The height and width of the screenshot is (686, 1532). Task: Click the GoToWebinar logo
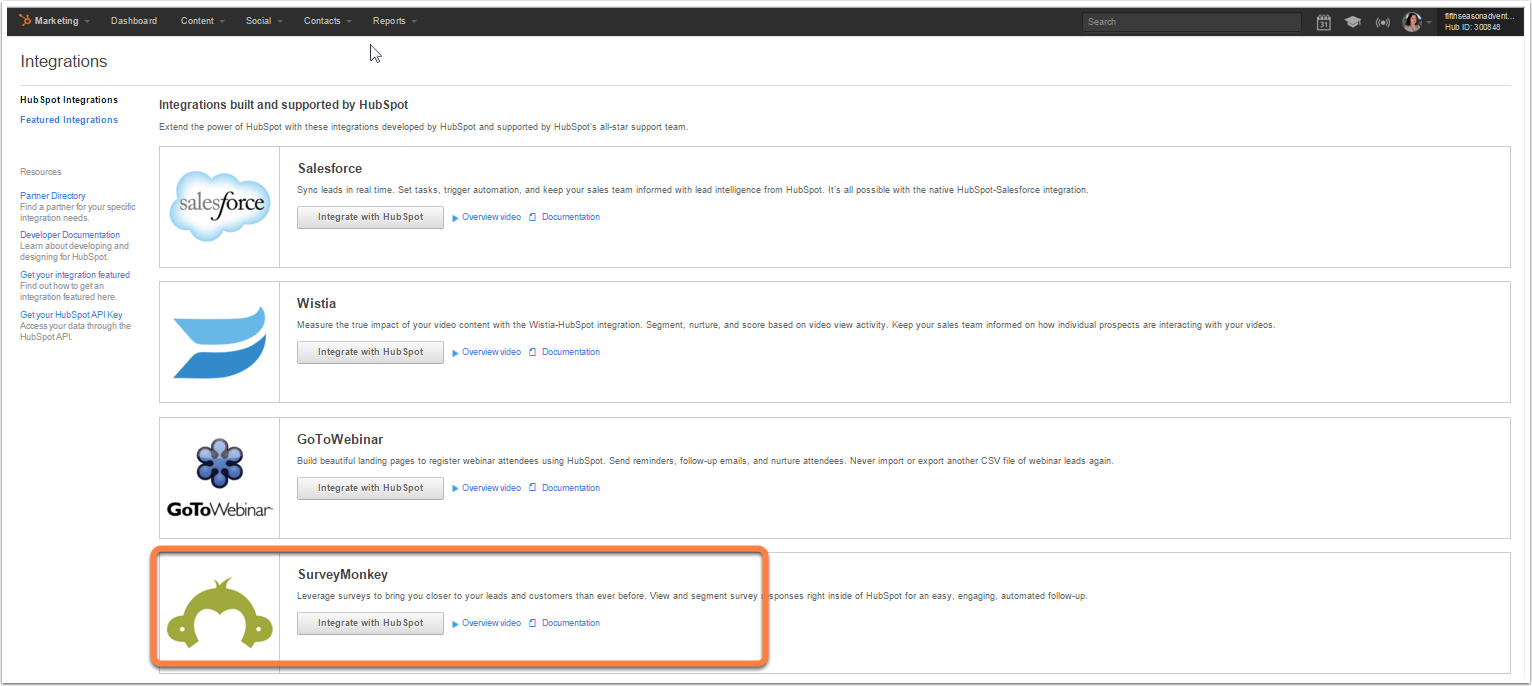pyautogui.click(x=220, y=477)
